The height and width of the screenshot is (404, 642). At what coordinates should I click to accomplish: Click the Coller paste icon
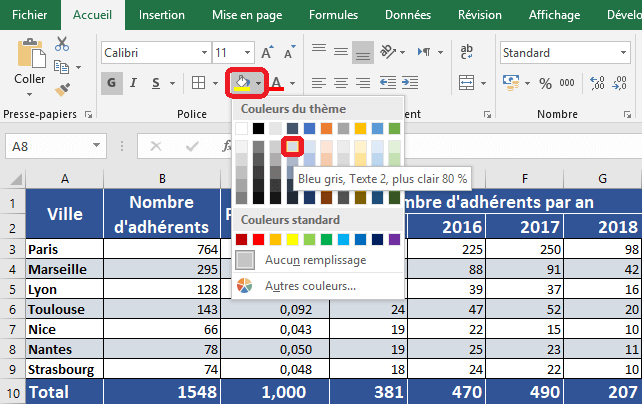coord(30,57)
